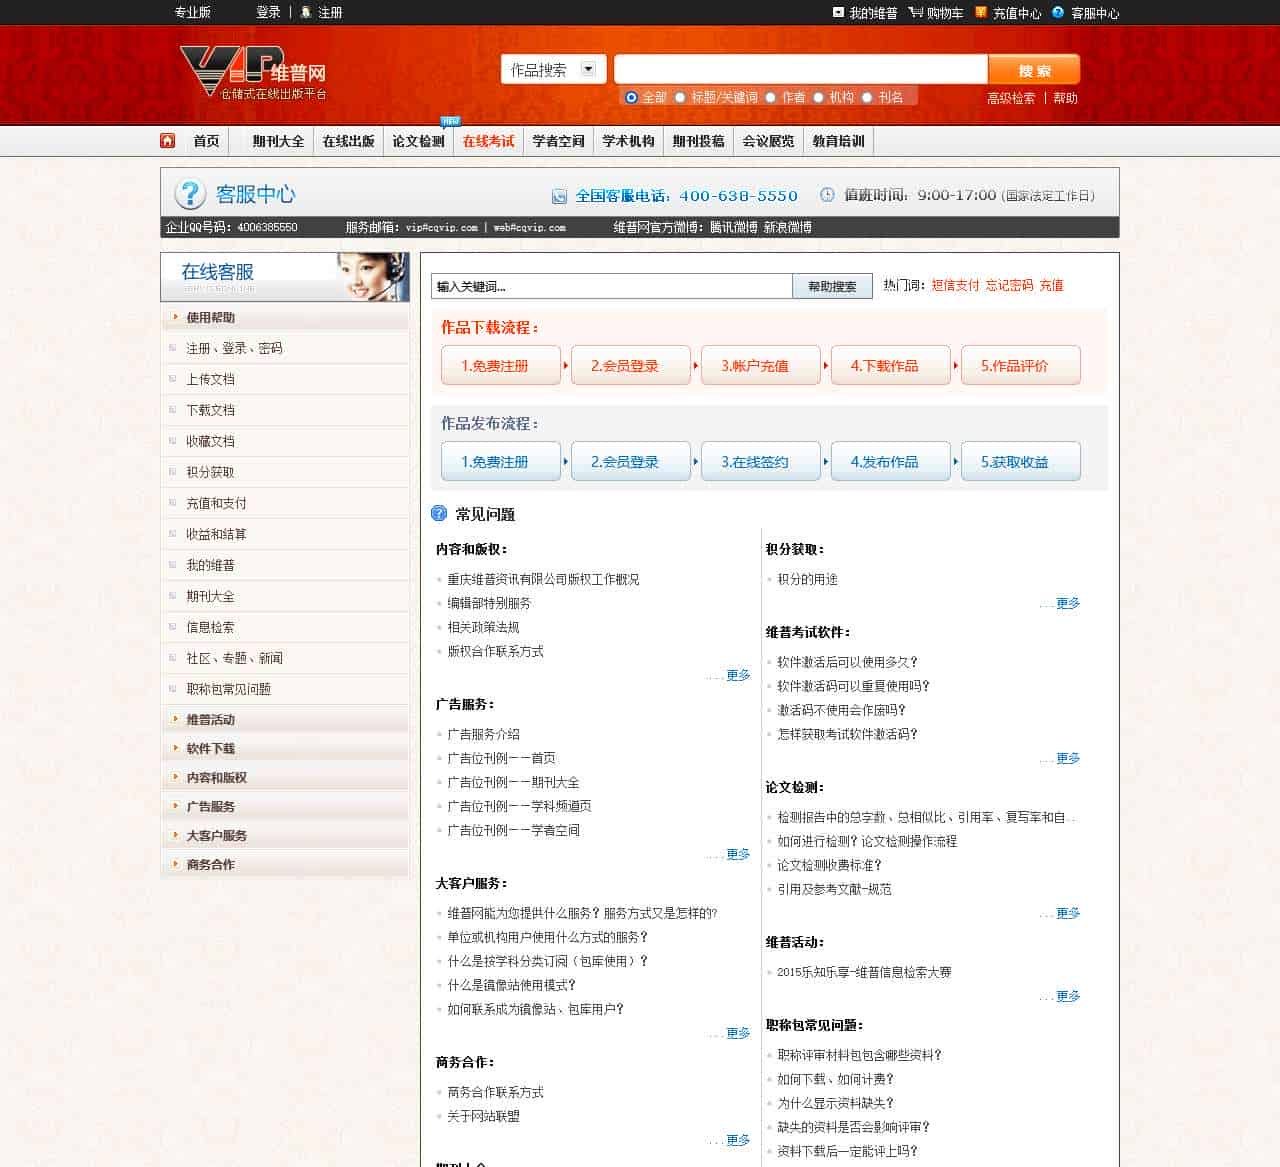The image size is (1280, 1167).
Task: Click the clock icon beside 值班时间
Action: coord(827,196)
